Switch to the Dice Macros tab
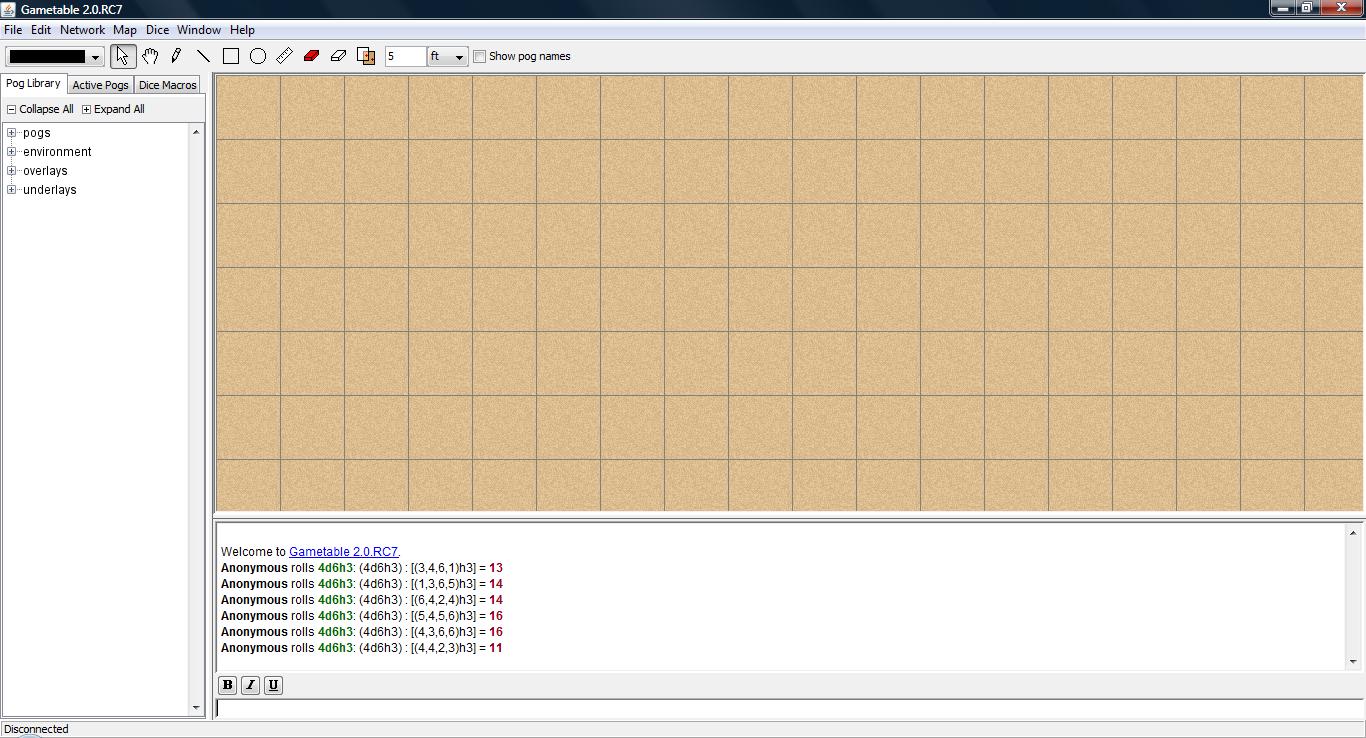 pos(167,85)
